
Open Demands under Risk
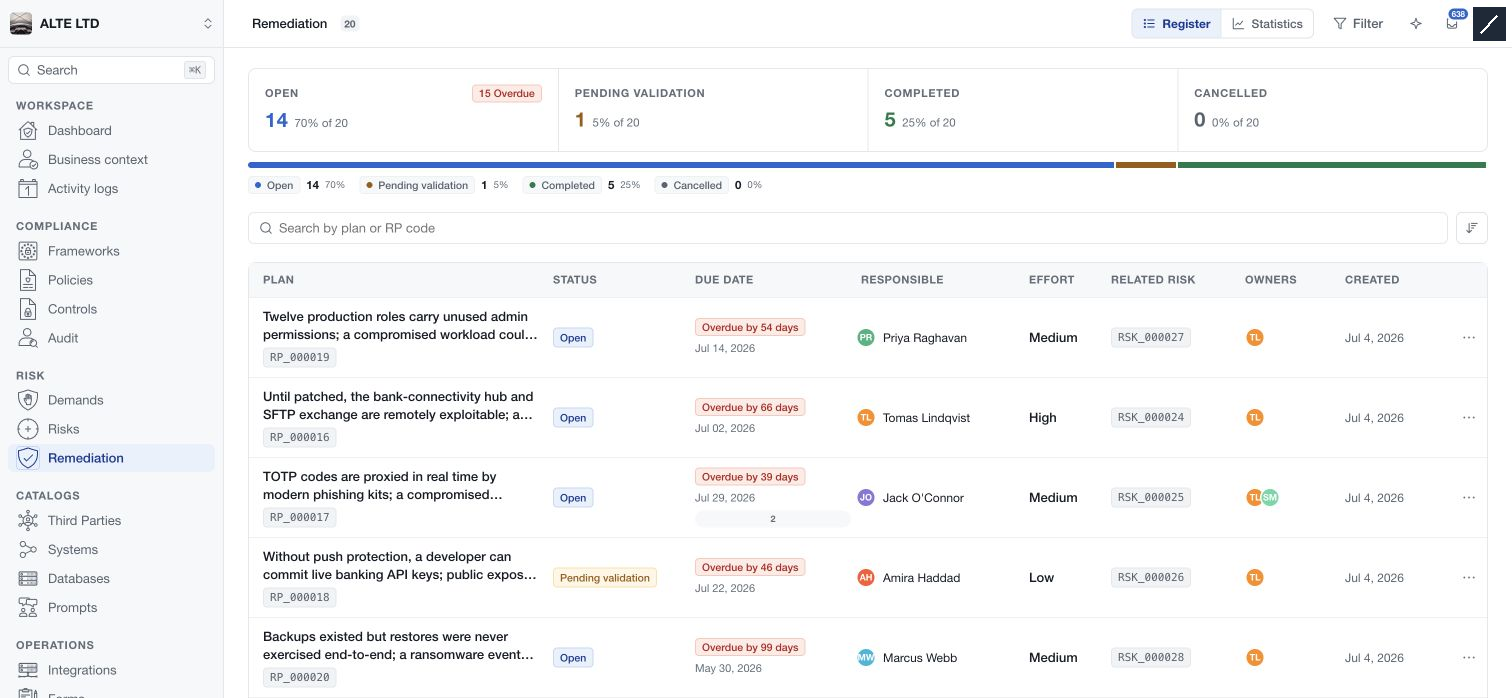111,400
